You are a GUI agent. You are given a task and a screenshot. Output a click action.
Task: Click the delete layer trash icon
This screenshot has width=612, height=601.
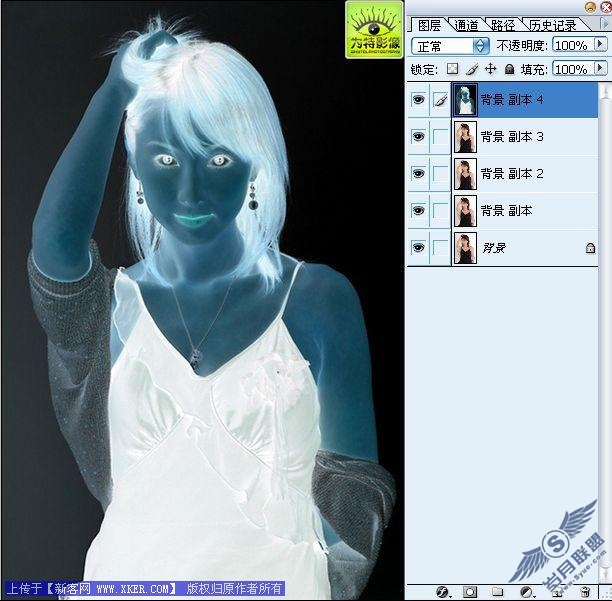point(585,592)
